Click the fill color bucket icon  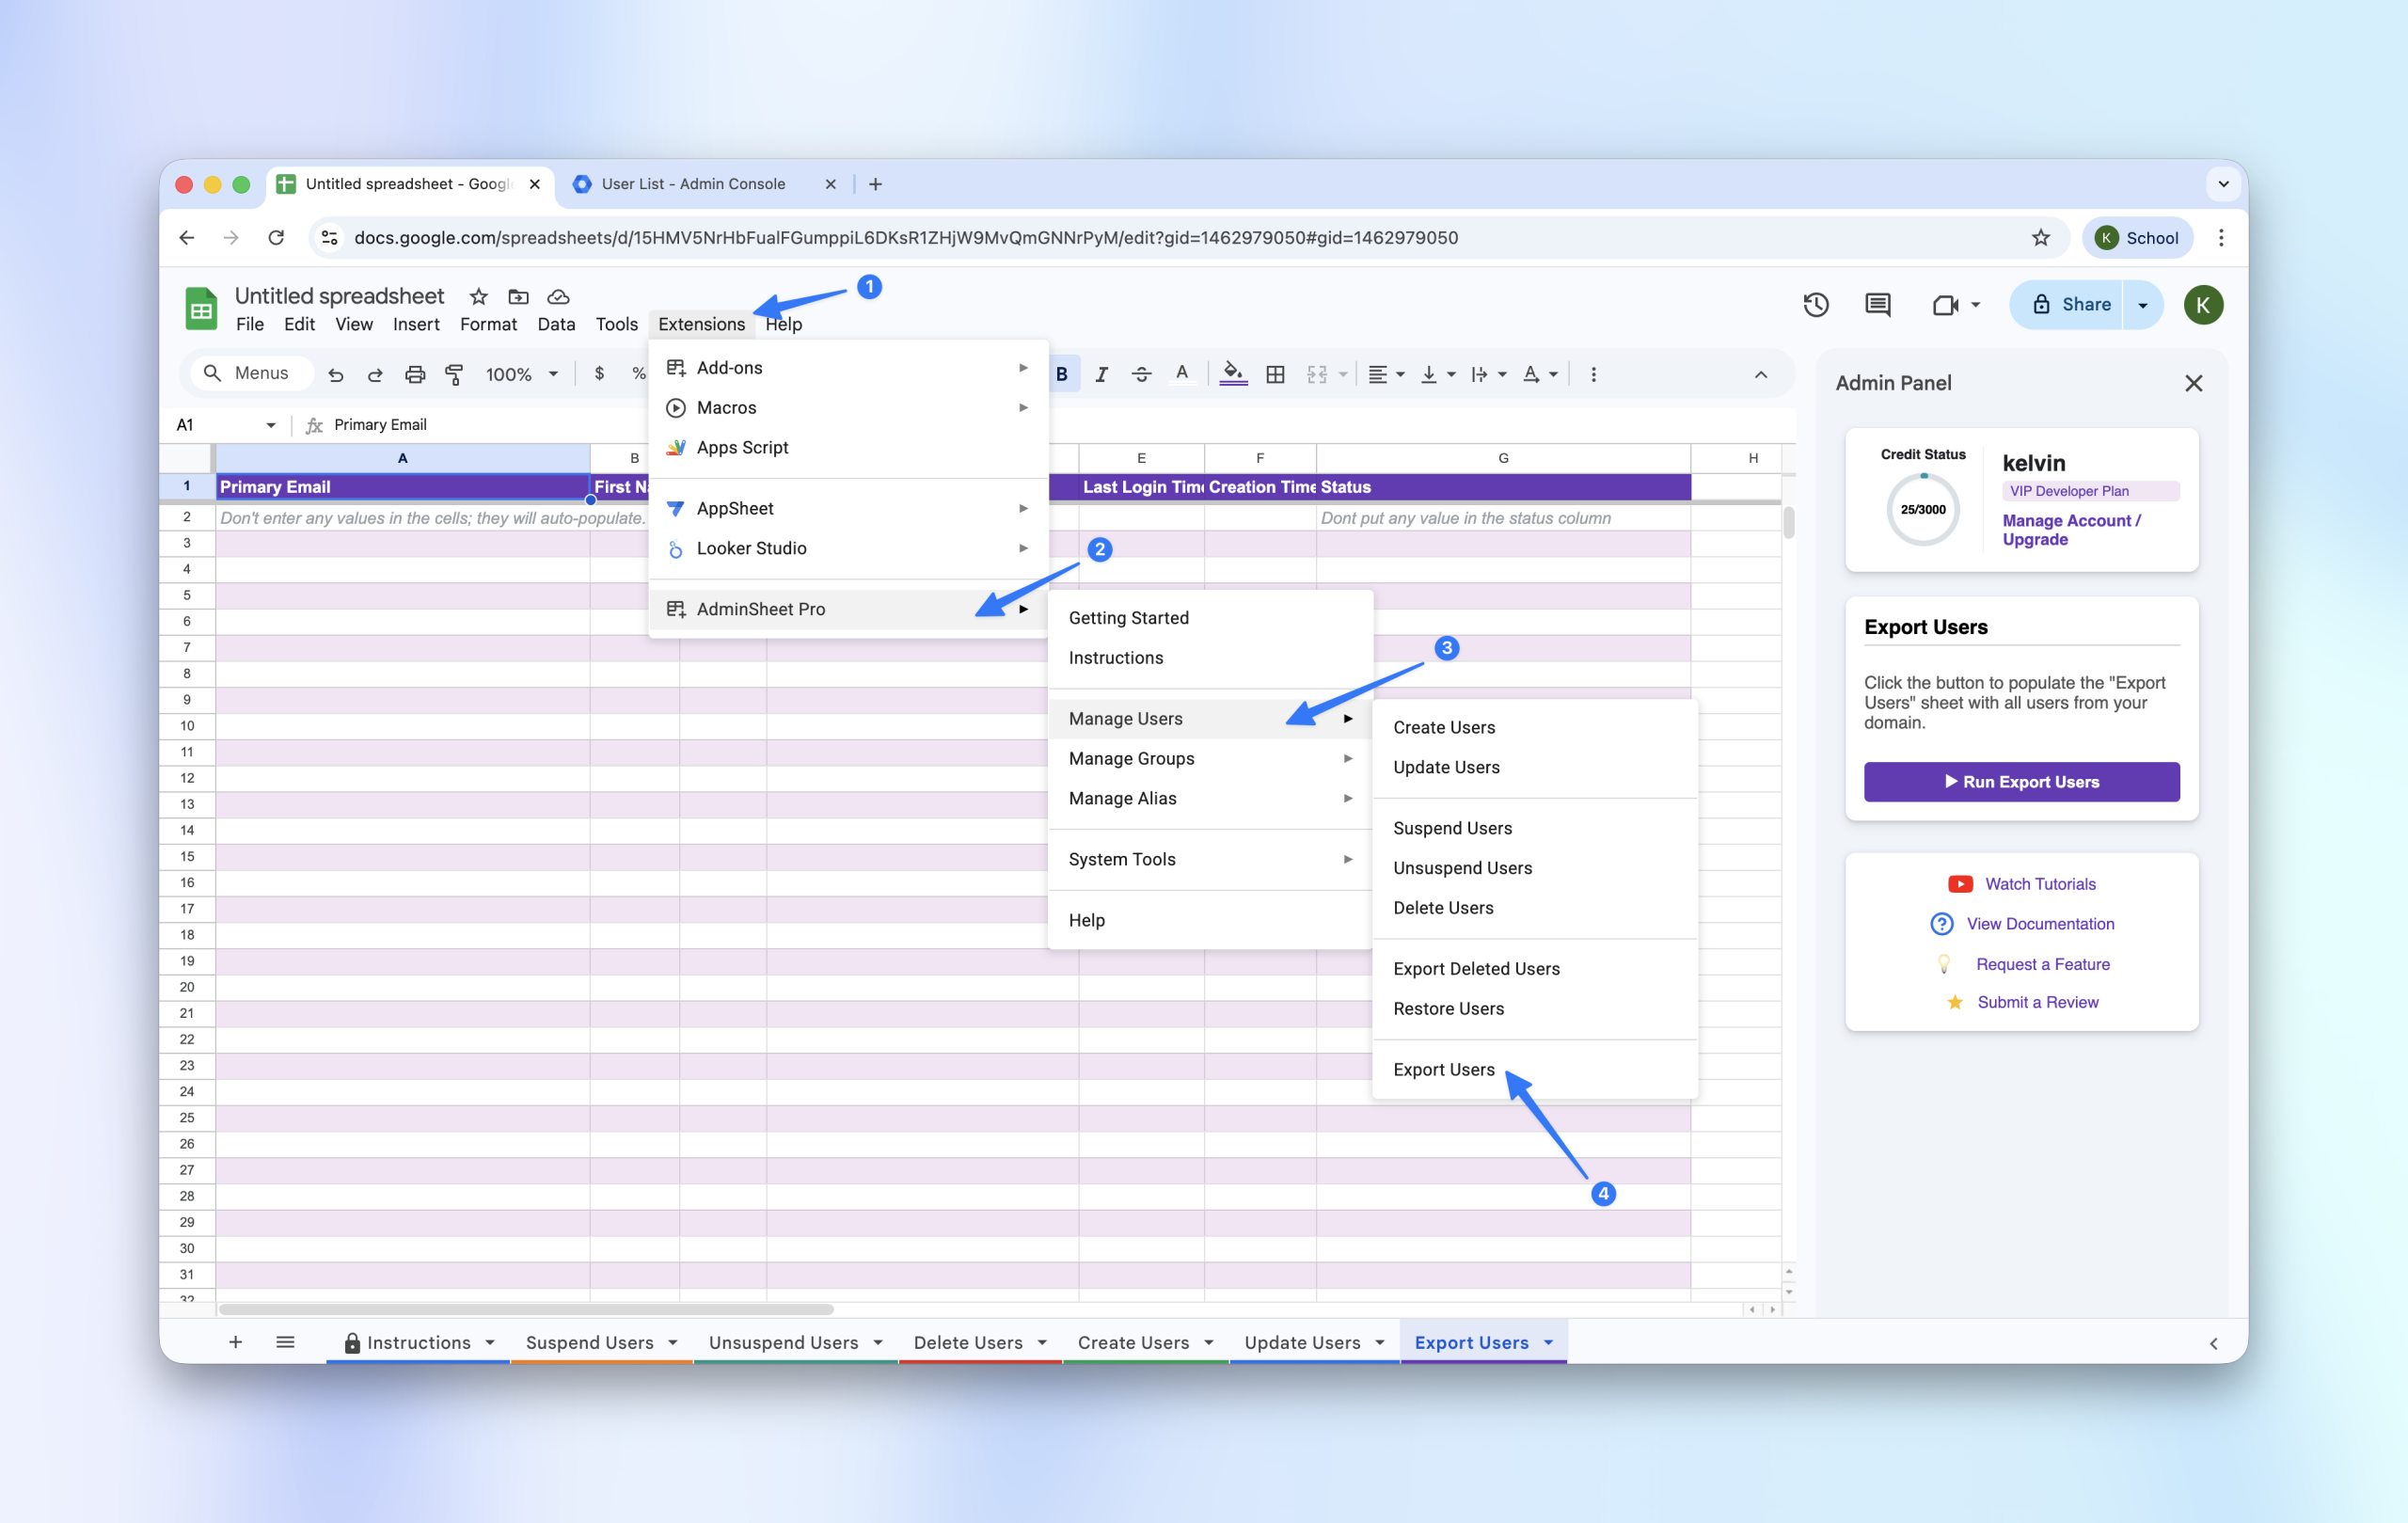pyautogui.click(x=1233, y=374)
